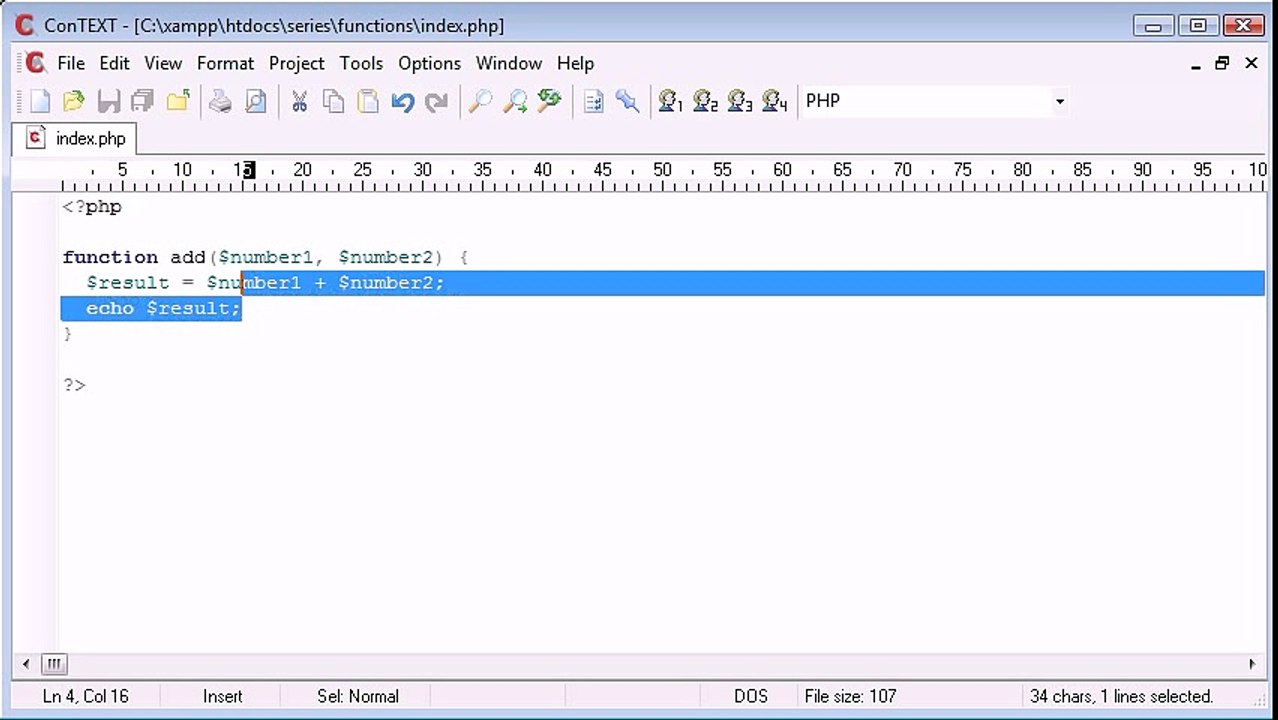
Task: Click the horizontal scrollbar thumb
Action: (54, 663)
